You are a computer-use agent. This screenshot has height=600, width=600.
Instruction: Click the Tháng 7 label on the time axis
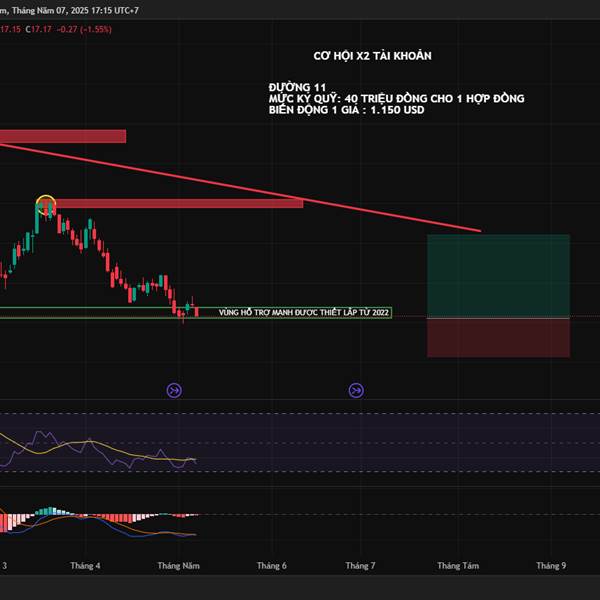point(360,565)
